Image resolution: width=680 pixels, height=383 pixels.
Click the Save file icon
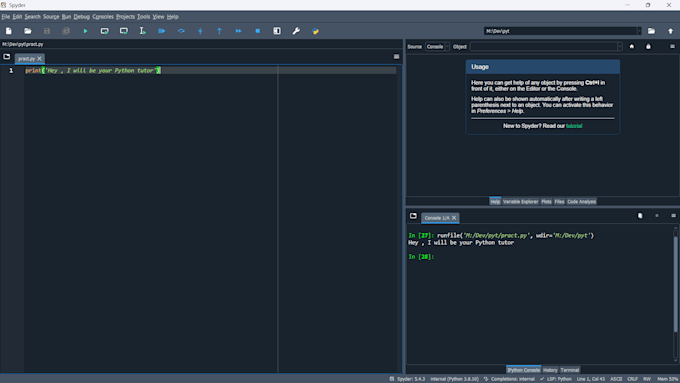pos(47,31)
